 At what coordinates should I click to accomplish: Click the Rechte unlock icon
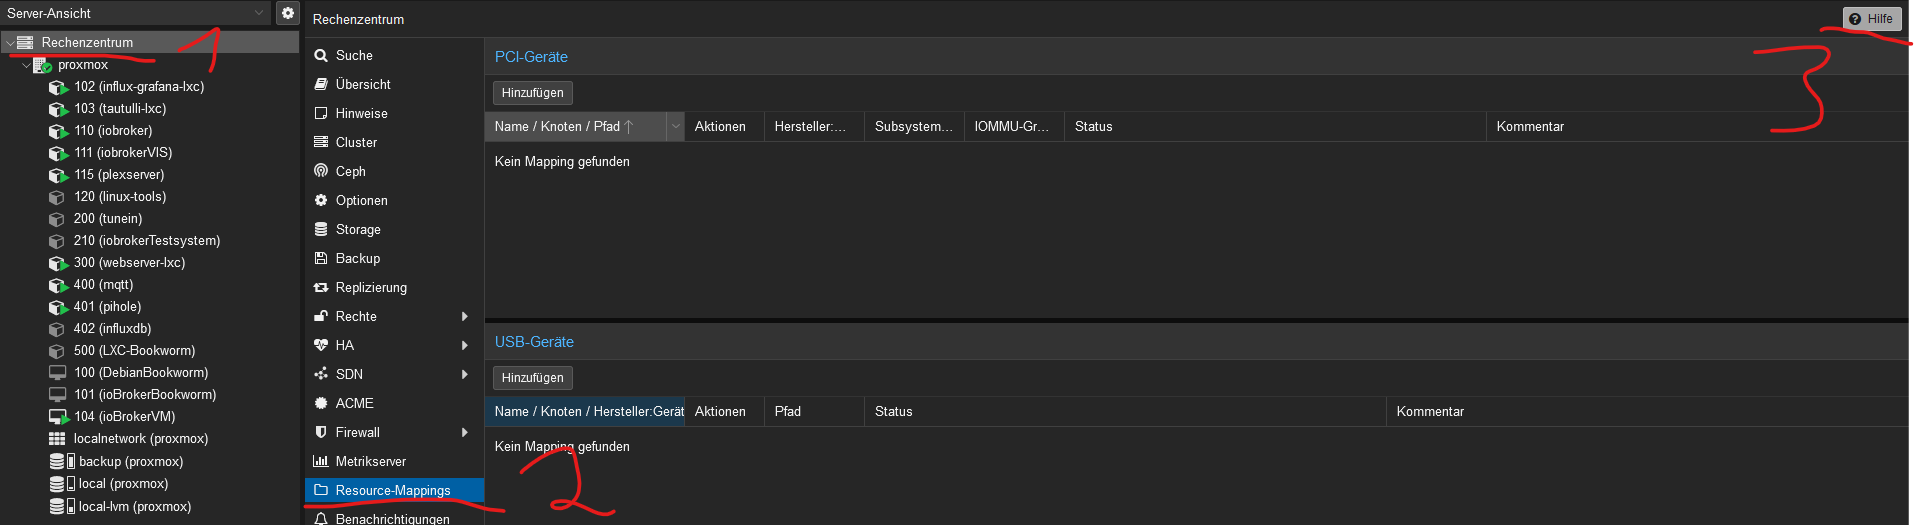pyautogui.click(x=321, y=316)
